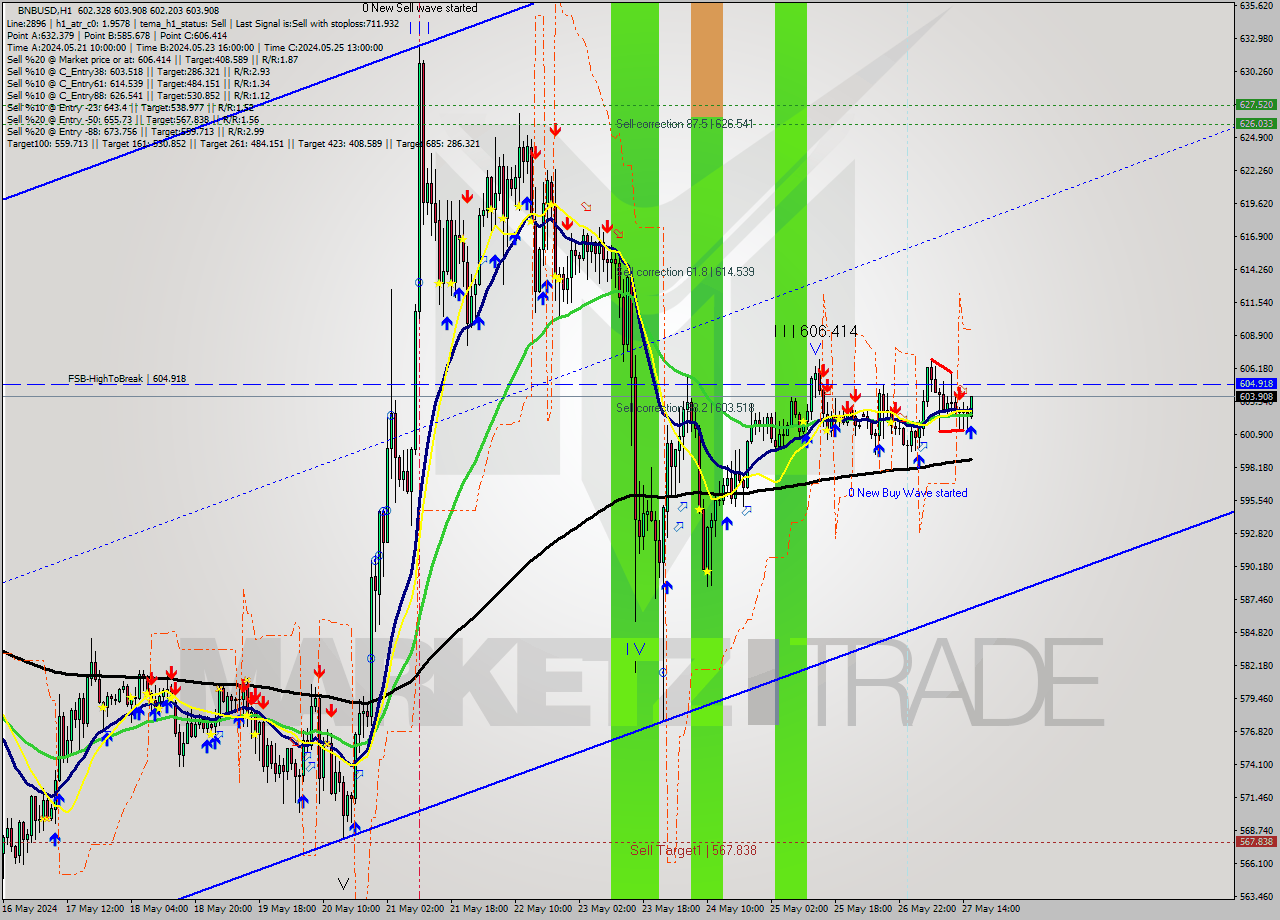Select the 'I I I 606.414' wave label
The image size is (1280, 920).
pyautogui.click(x=816, y=331)
